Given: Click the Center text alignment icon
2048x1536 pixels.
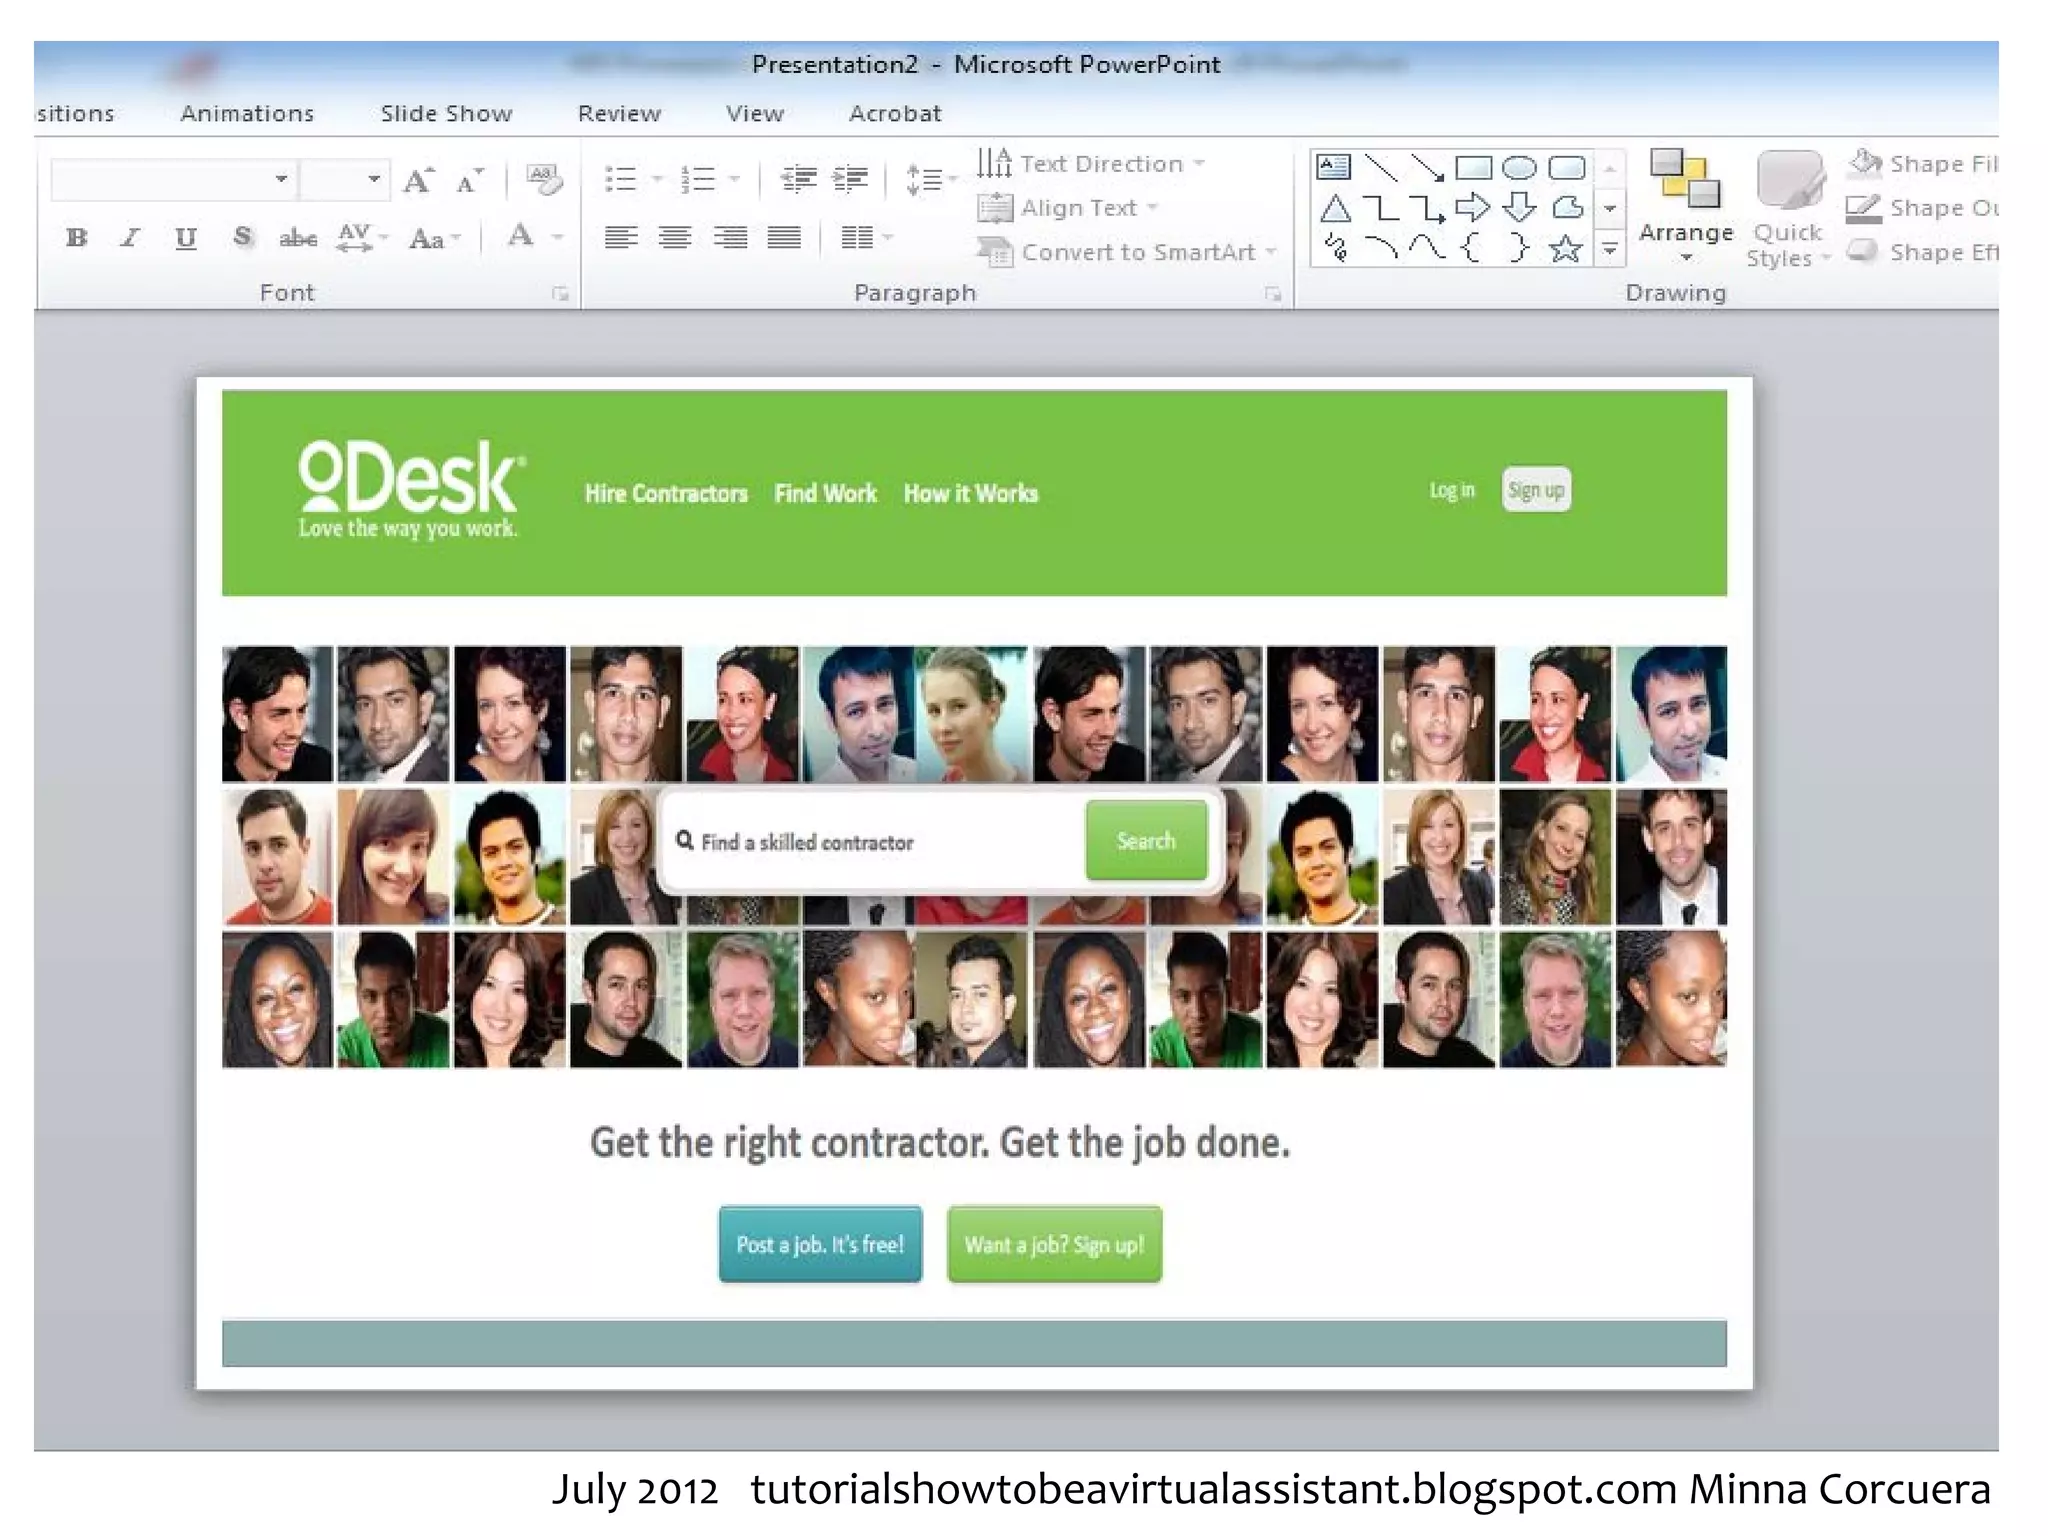Looking at the screenshot, I should (x=675, y=237).
